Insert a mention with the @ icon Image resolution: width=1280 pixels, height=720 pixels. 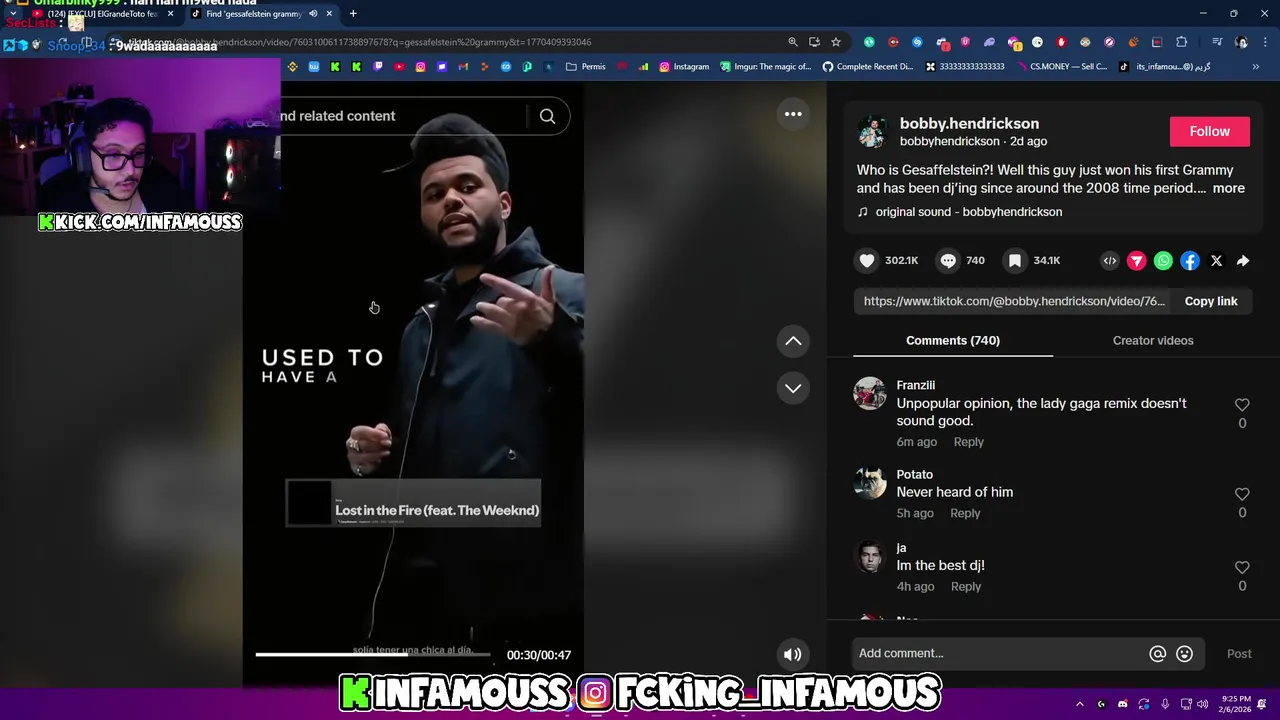click(x=1157, y=654)
